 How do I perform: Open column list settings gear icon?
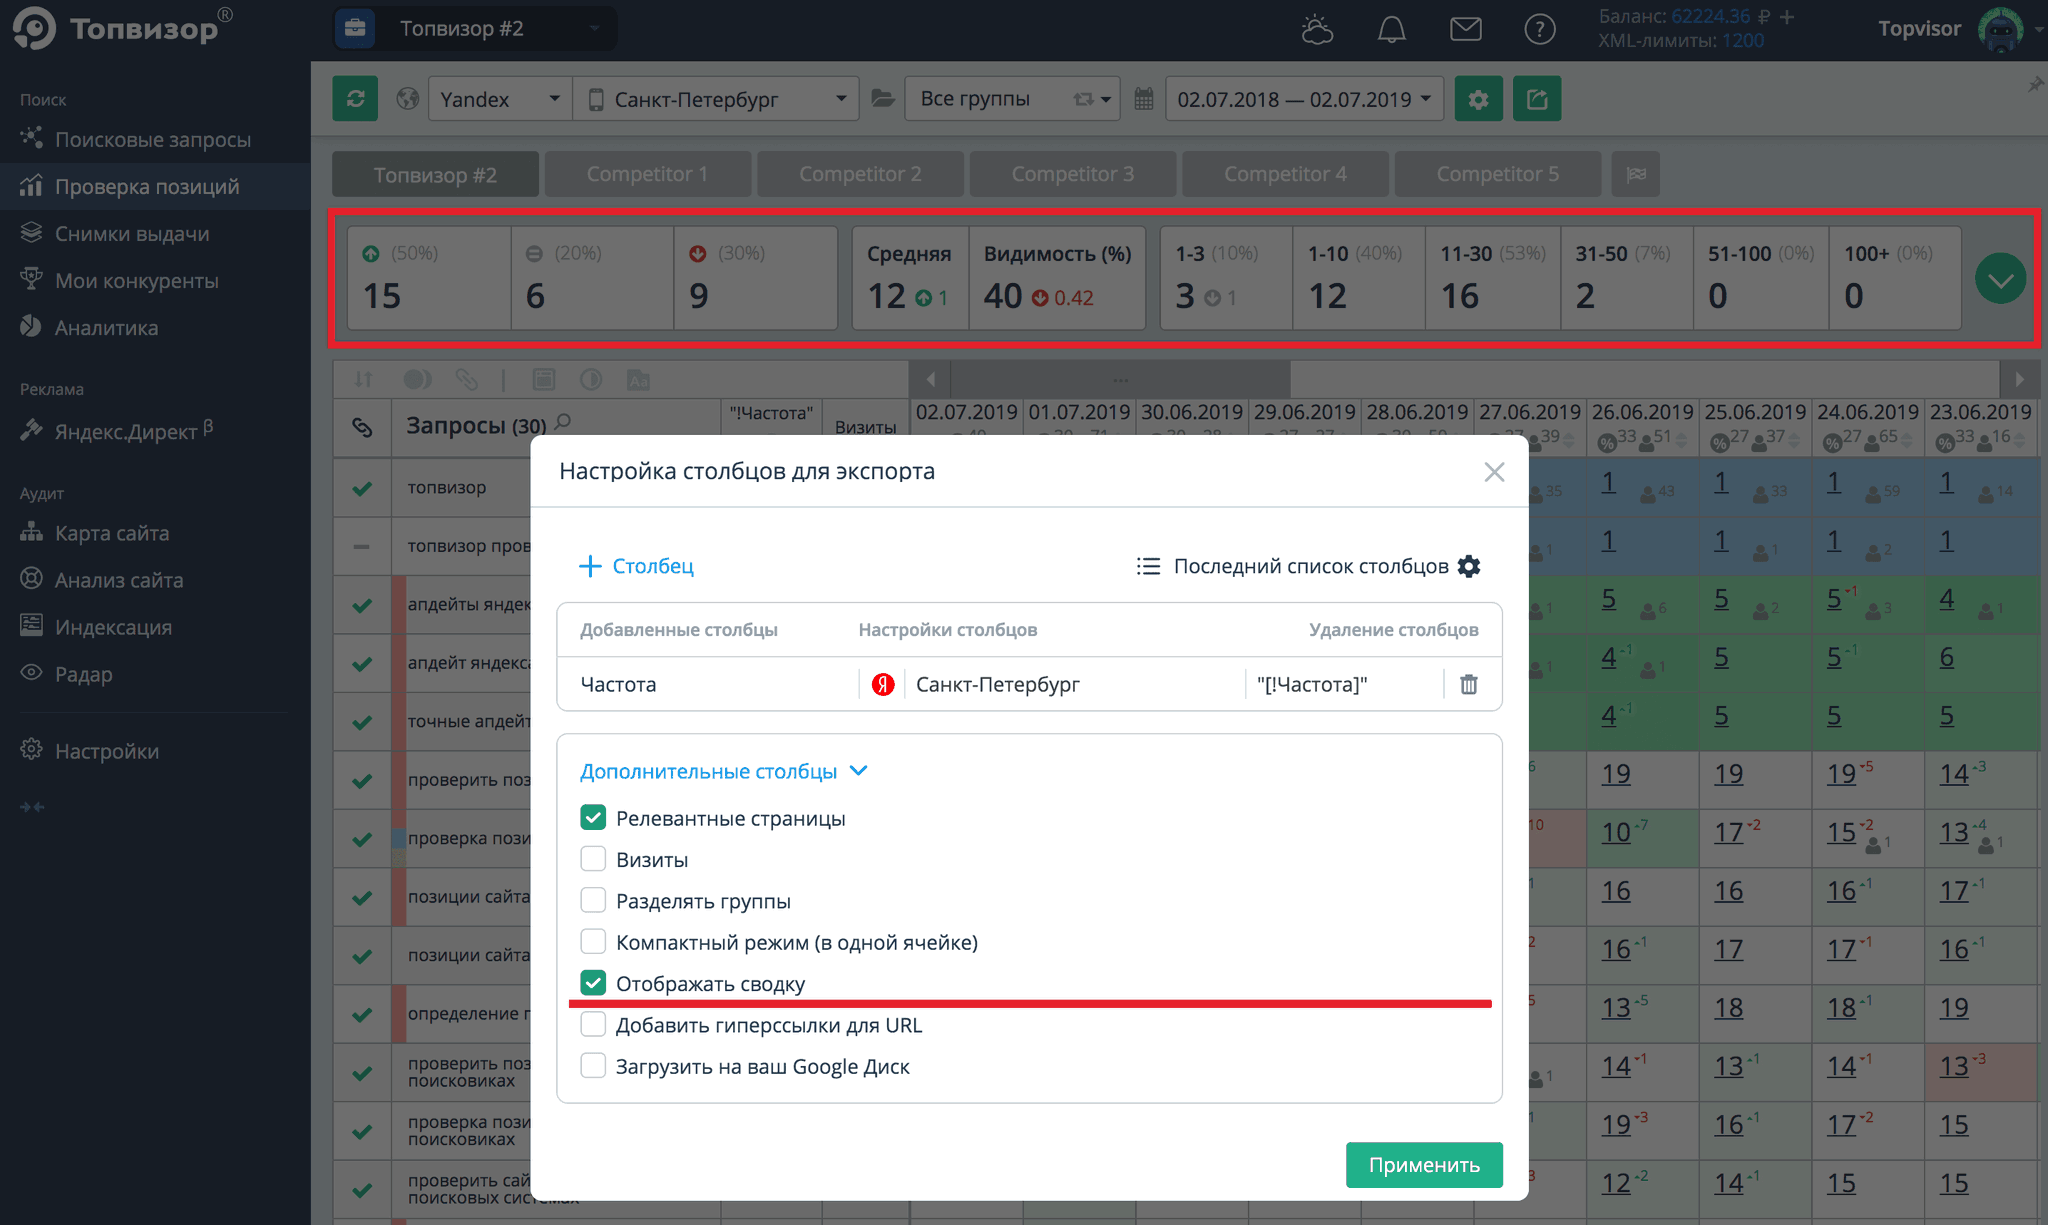click(x=1469, y=566)
